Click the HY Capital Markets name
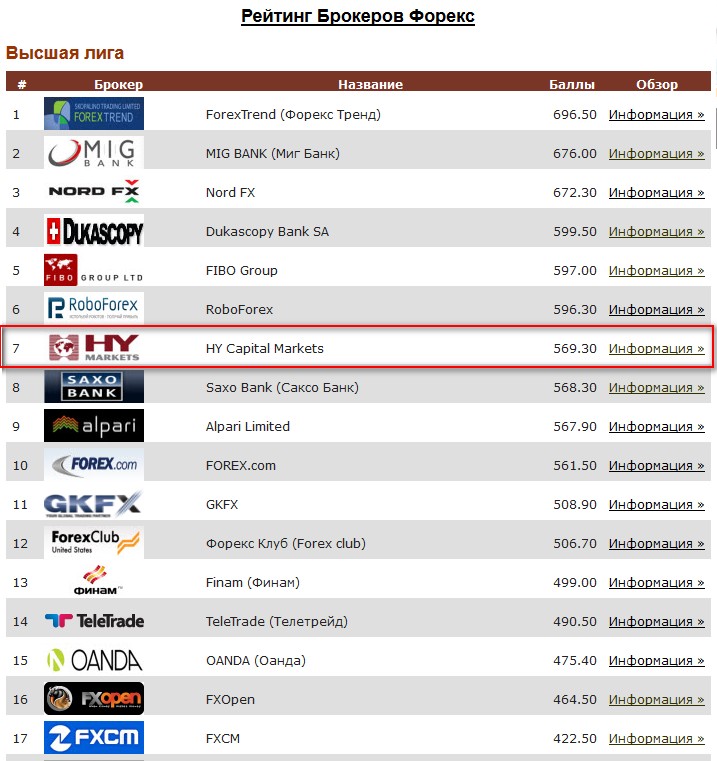This screenshot has height=761, width=717. (265, 348)
